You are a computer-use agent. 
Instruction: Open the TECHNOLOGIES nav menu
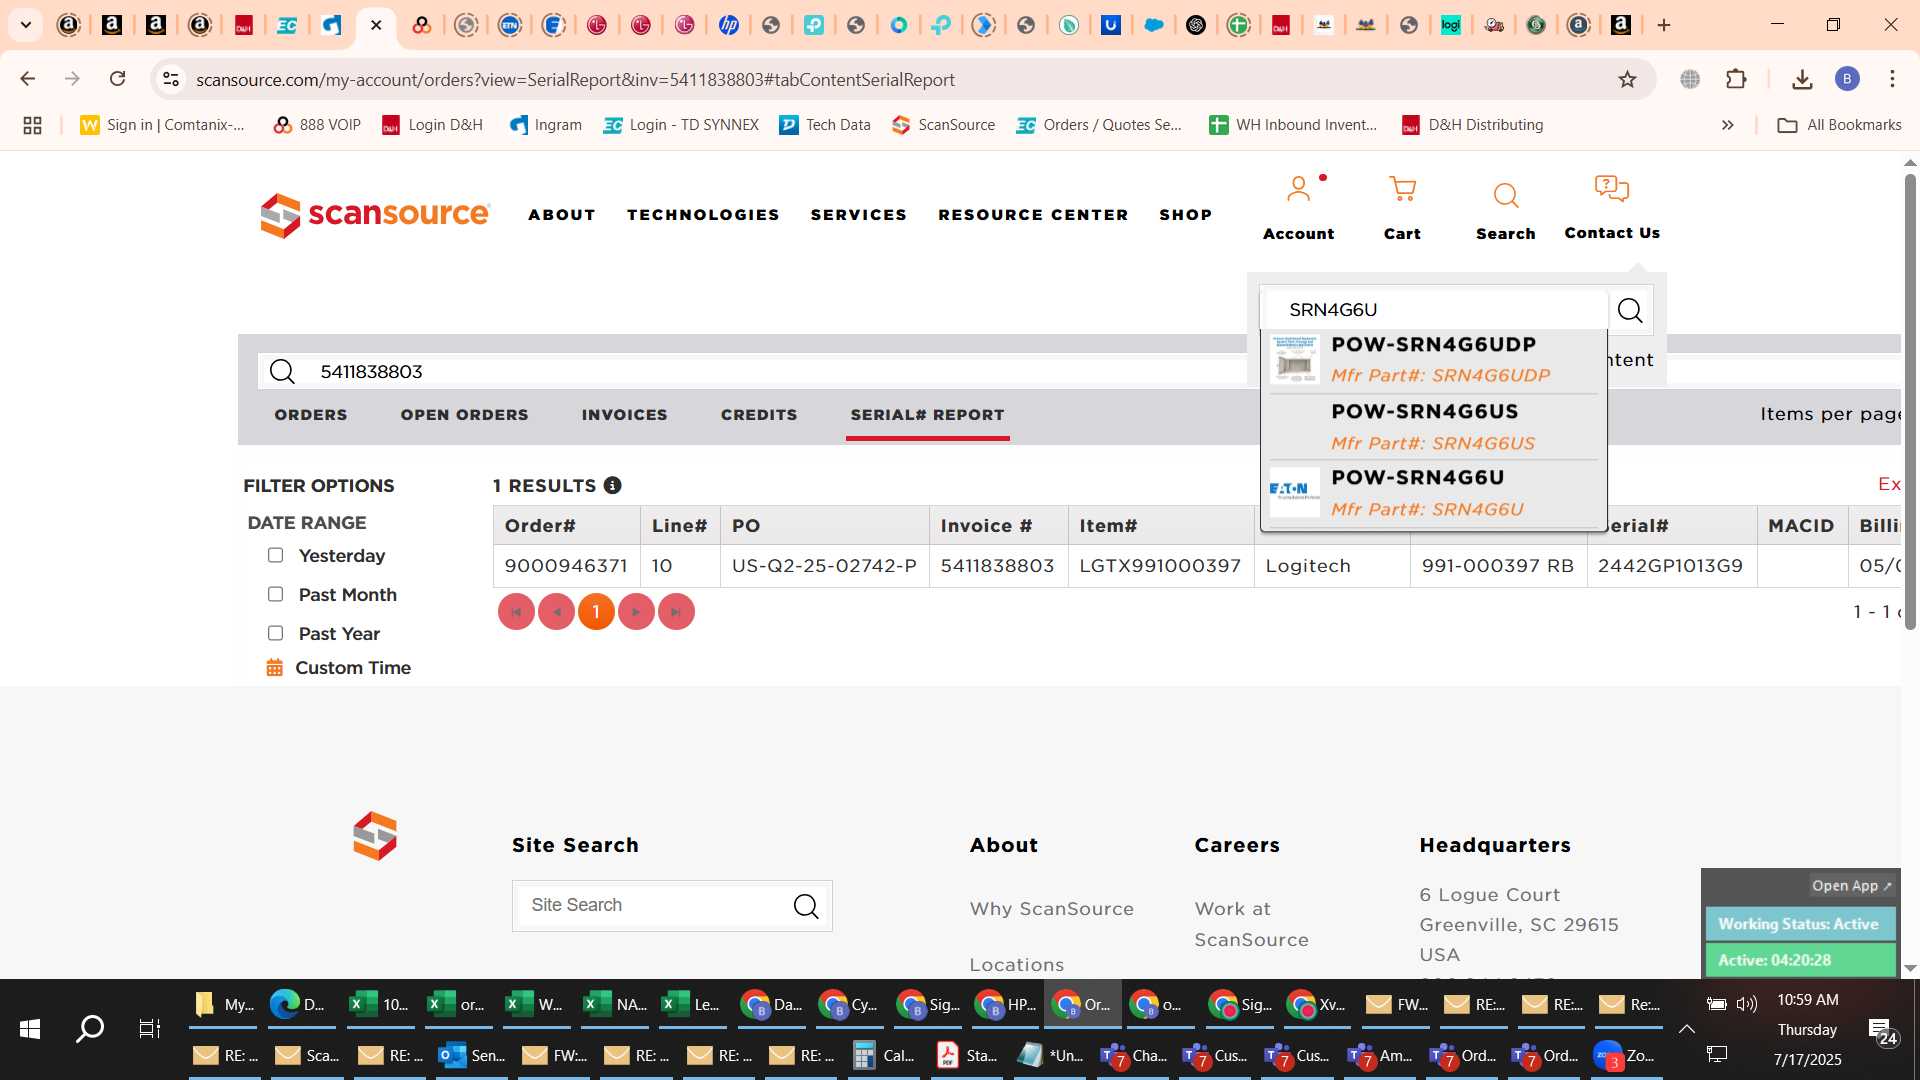tap(703, 215)
